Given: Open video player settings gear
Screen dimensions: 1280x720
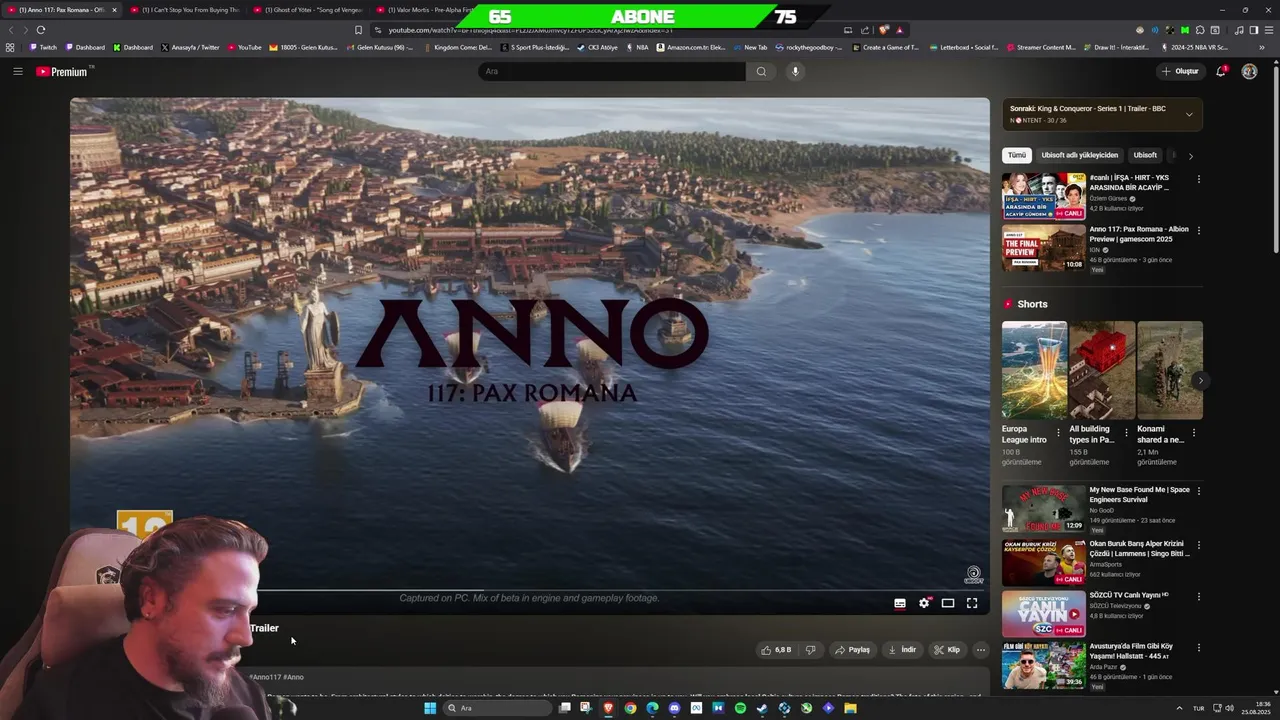Looking at the screenshot, I should tap(924, 603).
